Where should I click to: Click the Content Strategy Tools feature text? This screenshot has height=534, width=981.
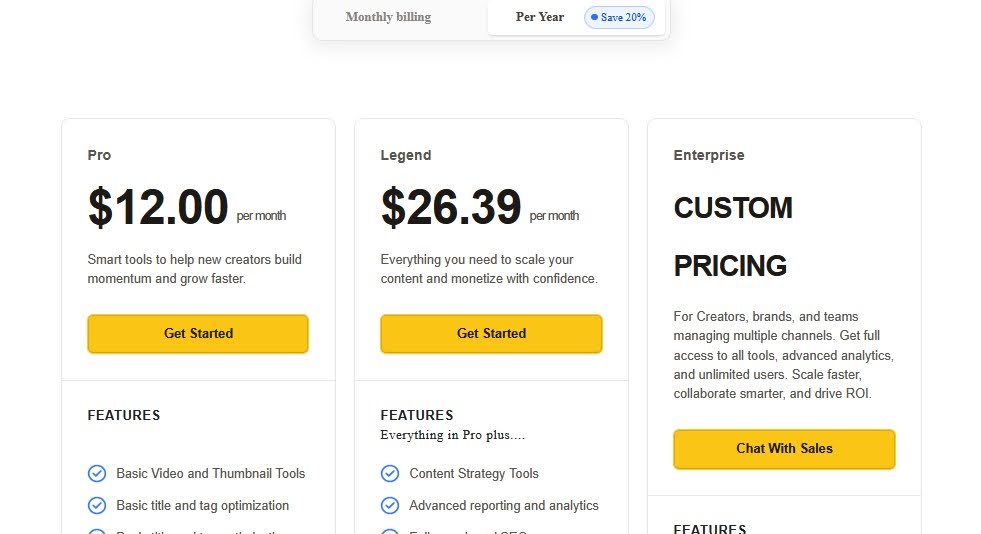pyautogui.click(x=474, y=474)
